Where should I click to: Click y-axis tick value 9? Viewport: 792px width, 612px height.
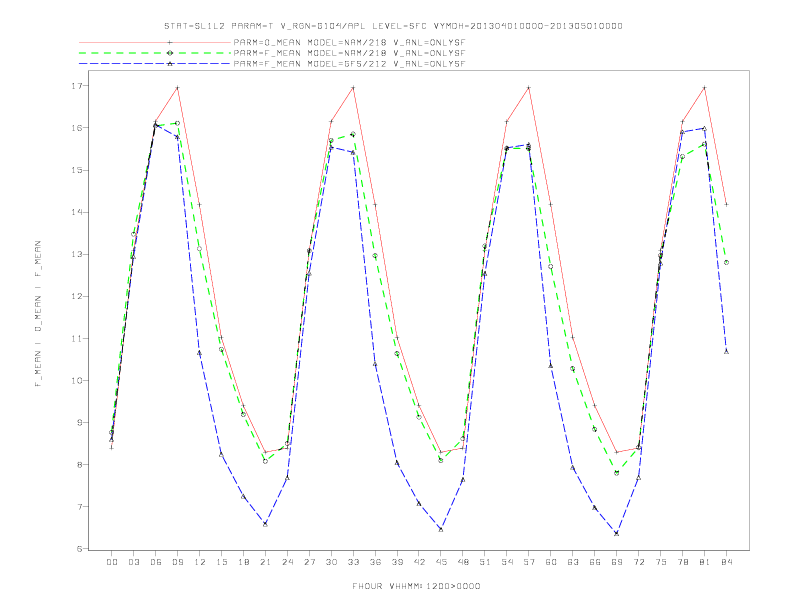(x=79, y=423)
